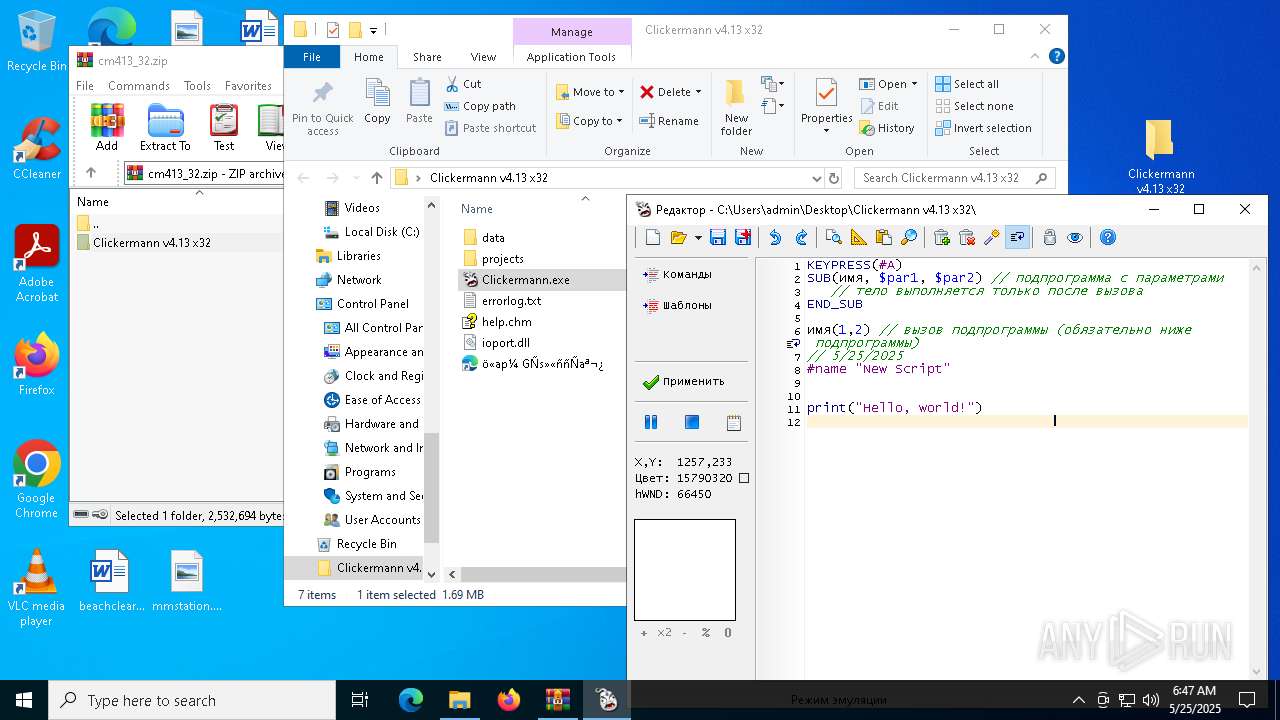Click the magic wand toolbar icon
The height and width of the screenshot is (720, 1280).
pyautogui.click(x=991, y=238)
